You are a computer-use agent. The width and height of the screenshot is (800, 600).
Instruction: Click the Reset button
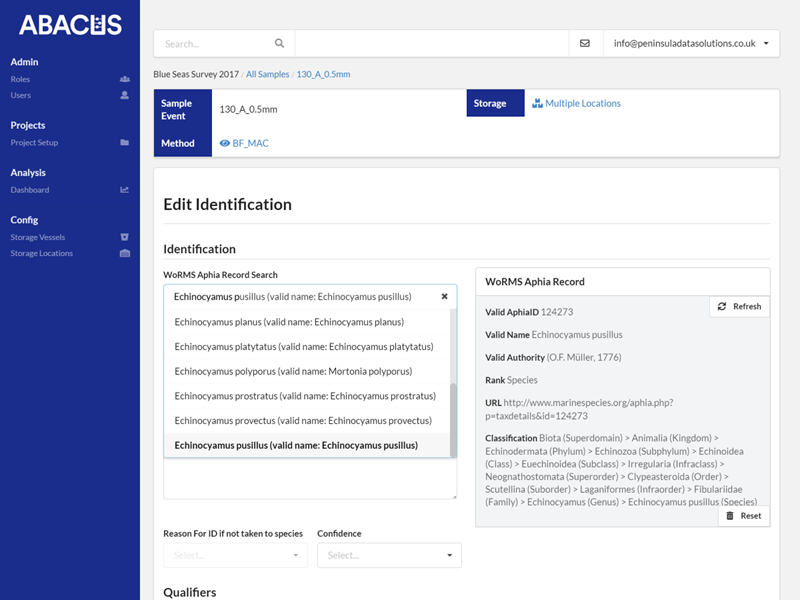pyautogui.click(x=743, y=516)
